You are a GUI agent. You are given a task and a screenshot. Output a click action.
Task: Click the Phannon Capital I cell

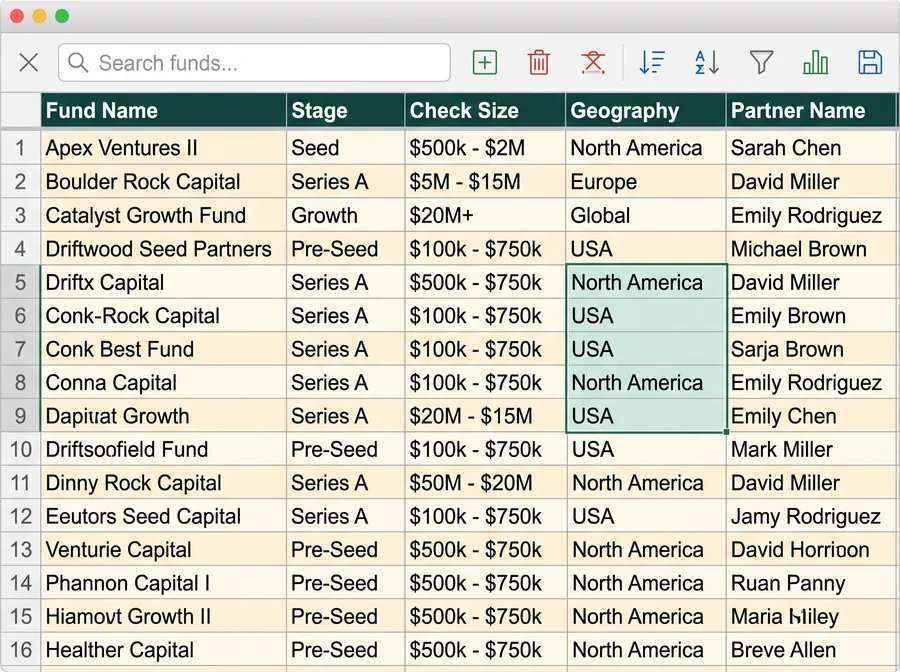click(x=164, y=583)
